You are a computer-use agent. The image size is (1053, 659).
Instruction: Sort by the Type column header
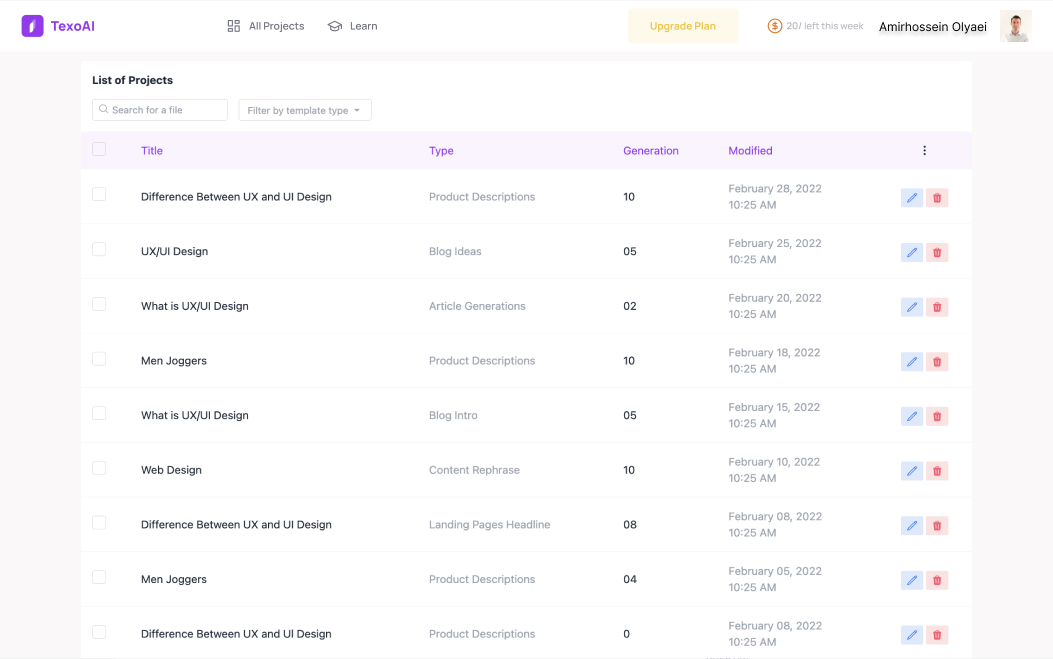tap(441, 150)
